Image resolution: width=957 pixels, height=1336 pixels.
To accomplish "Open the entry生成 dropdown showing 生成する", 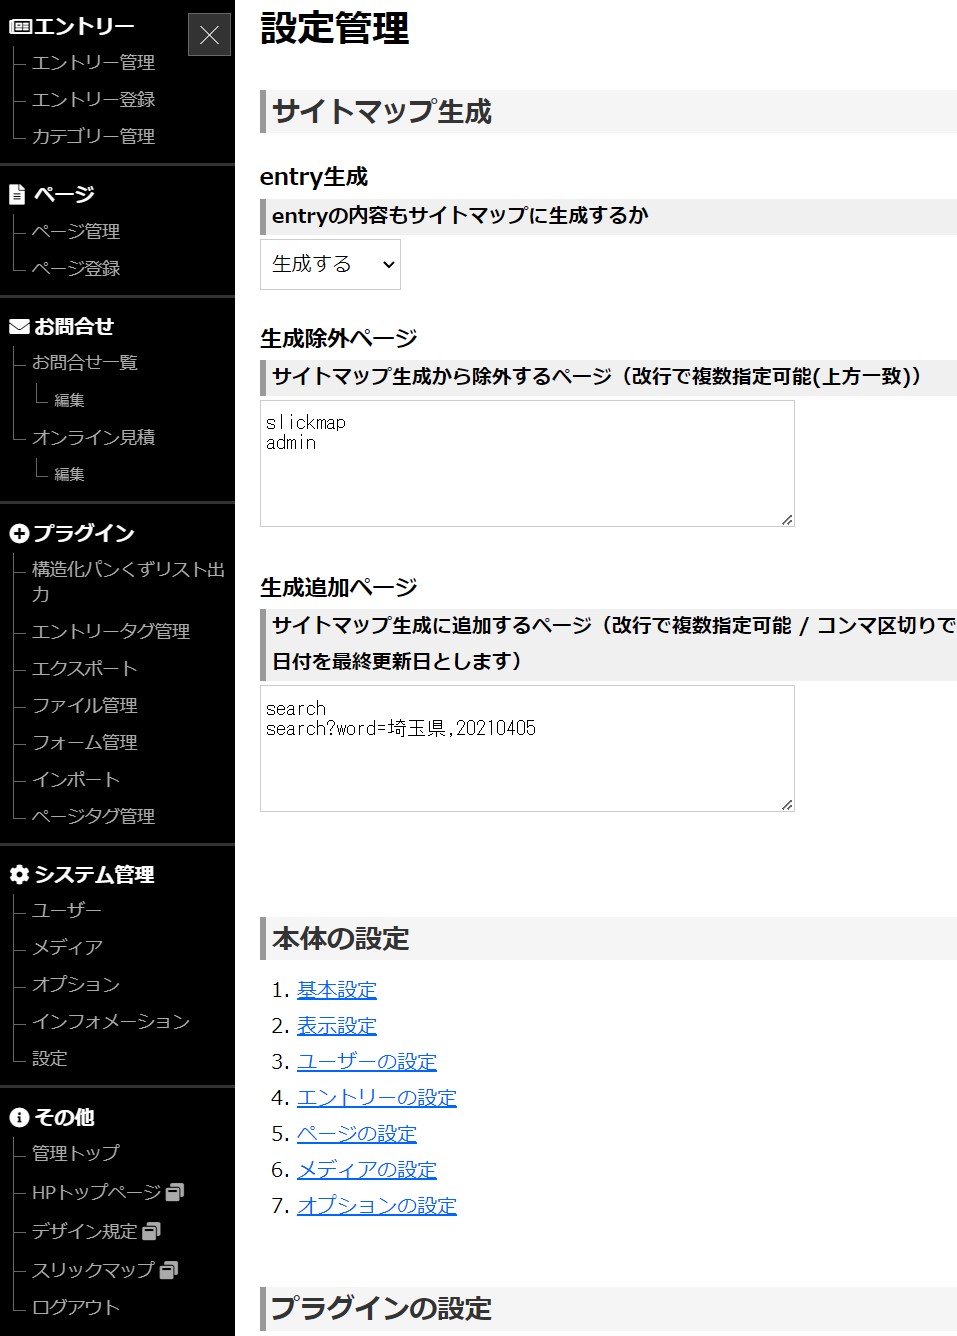I will click(330, 264).
